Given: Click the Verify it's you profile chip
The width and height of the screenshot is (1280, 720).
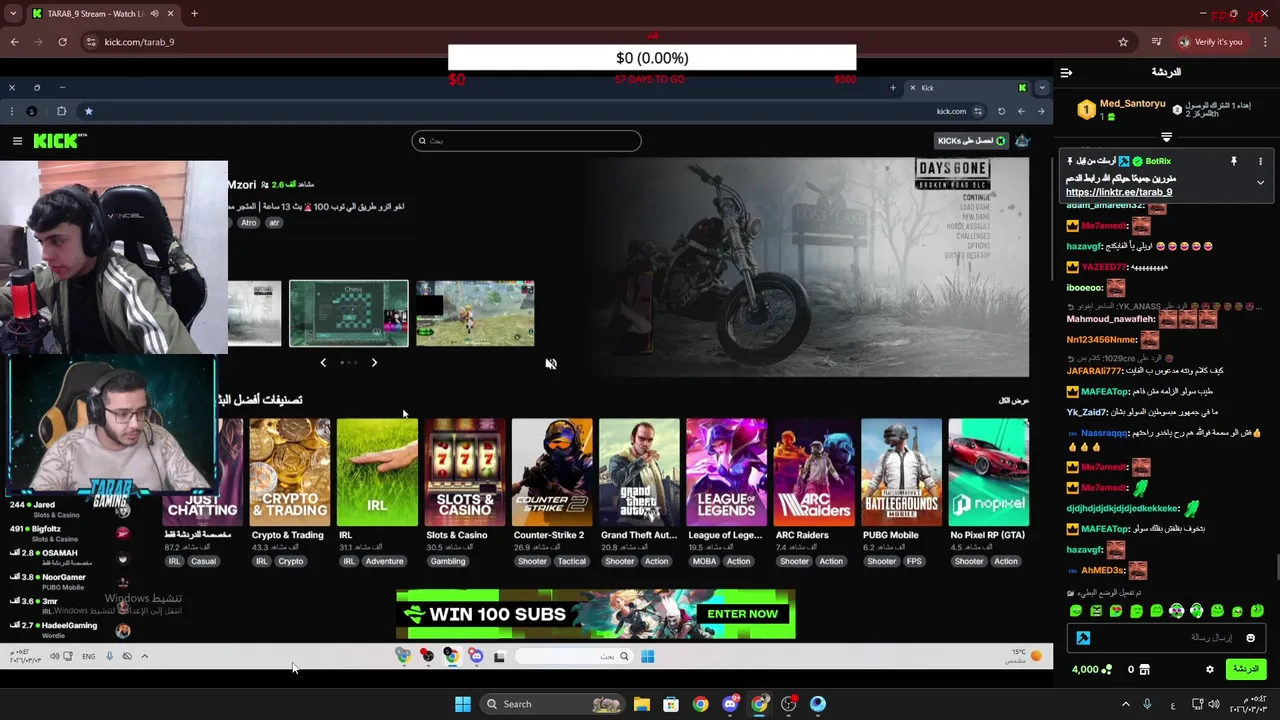Looking at the screenshot, I should 1211,42.
